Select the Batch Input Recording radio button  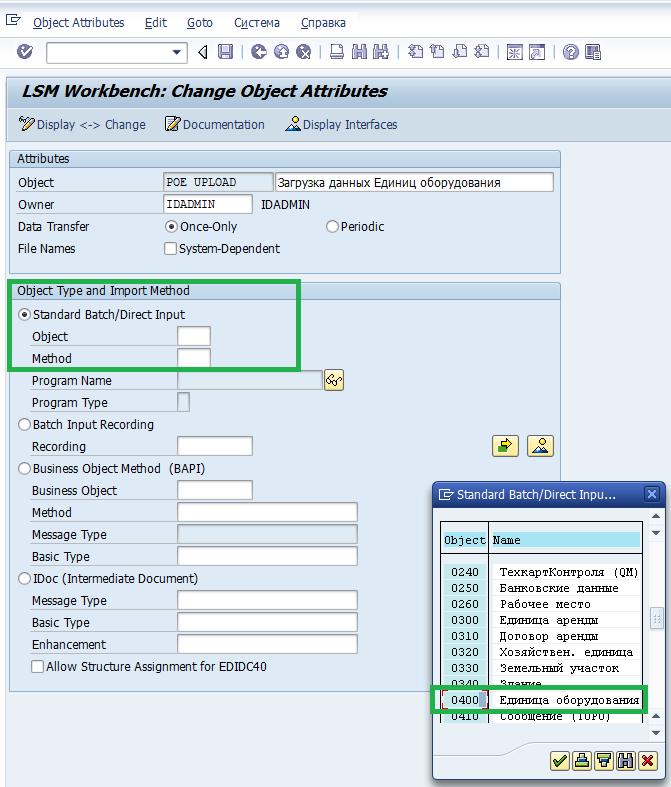[x=24, y=425]
